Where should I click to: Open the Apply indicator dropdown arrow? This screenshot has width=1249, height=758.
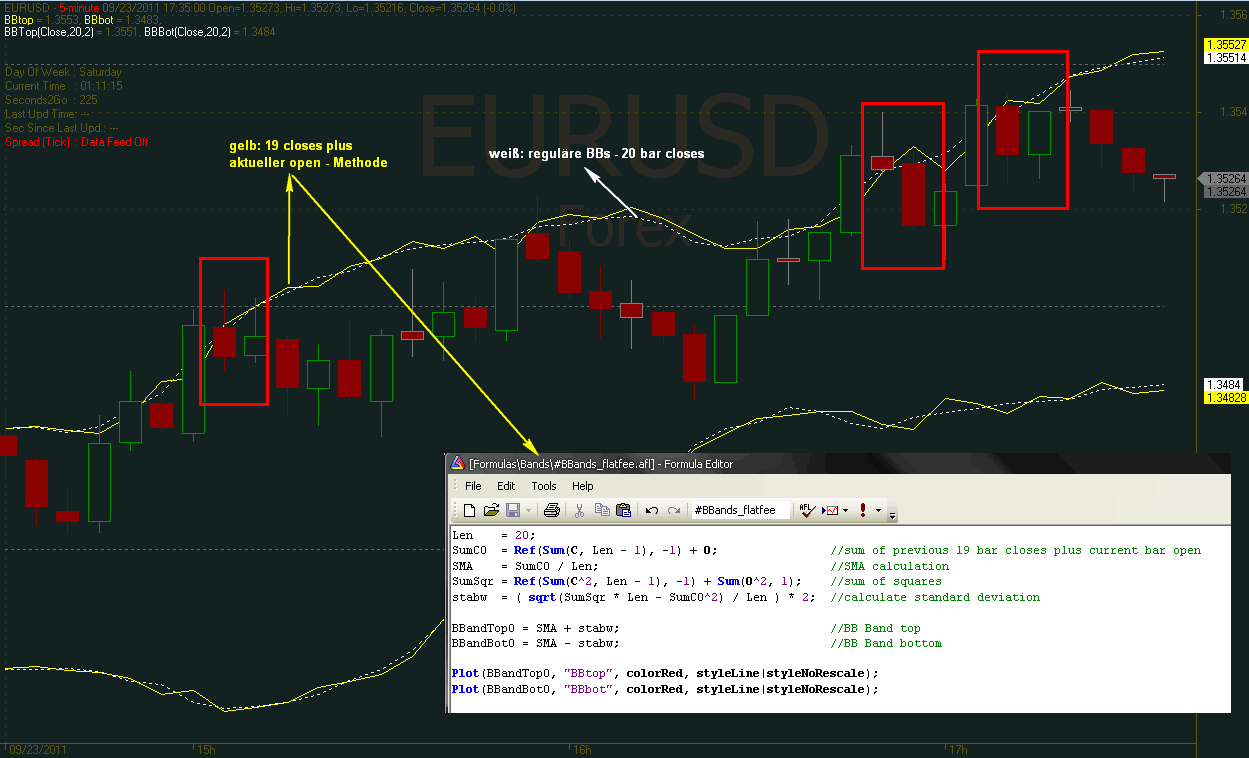pyautogui.click(x=846, y=510)
